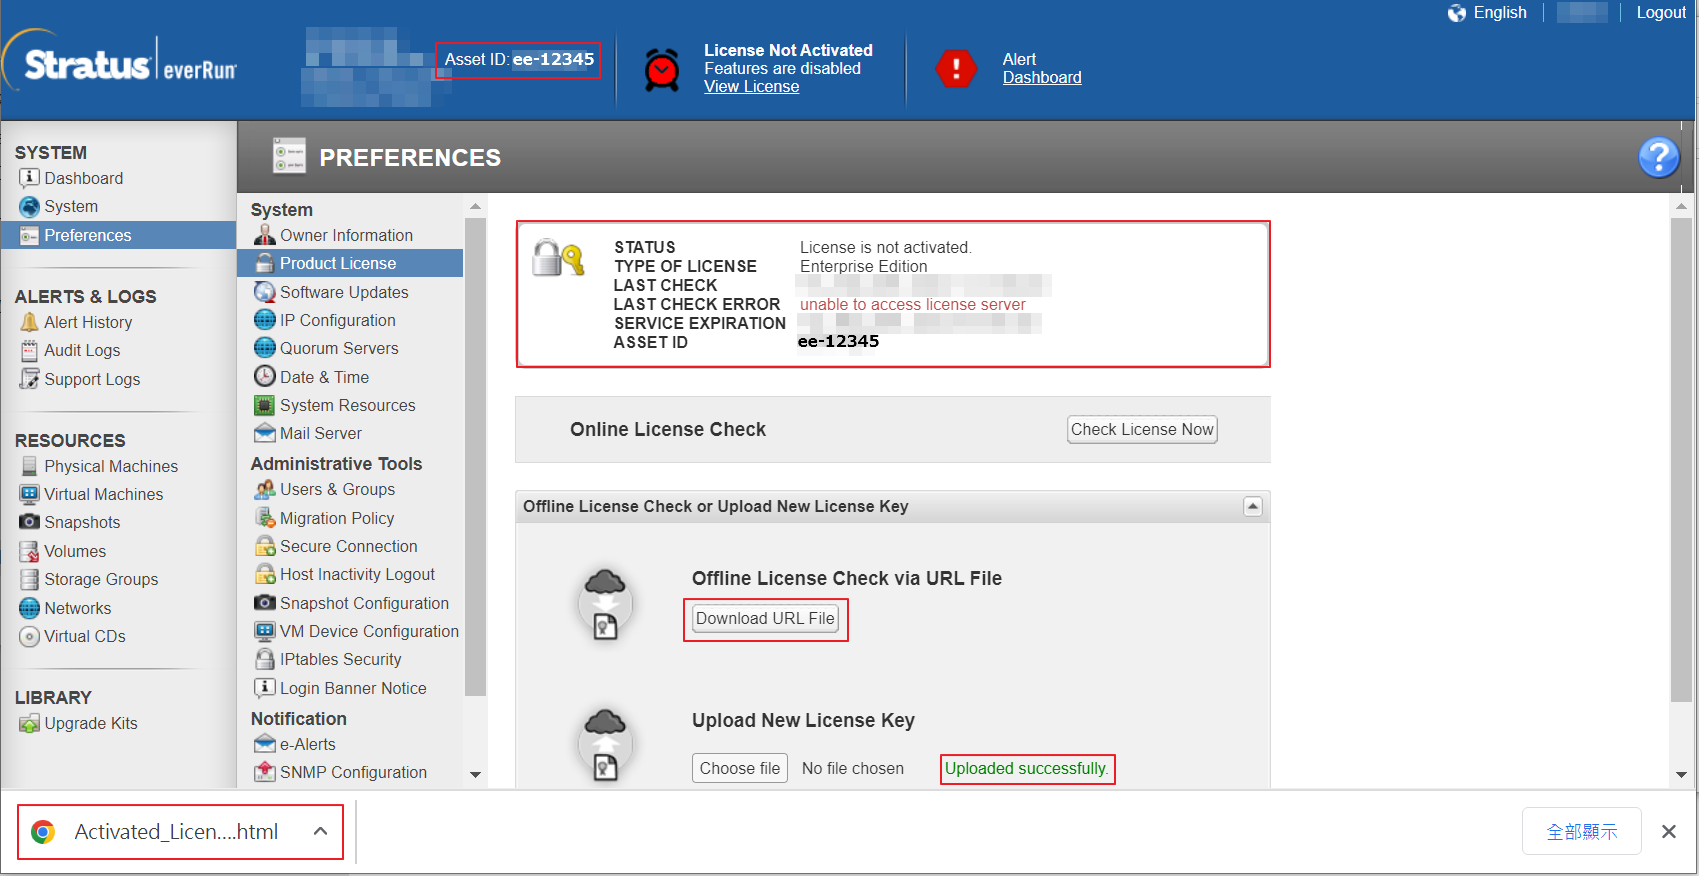The width and height of the screenshot is (1699, 876).
Task: Open Product License preferences page
Action: 350,263
